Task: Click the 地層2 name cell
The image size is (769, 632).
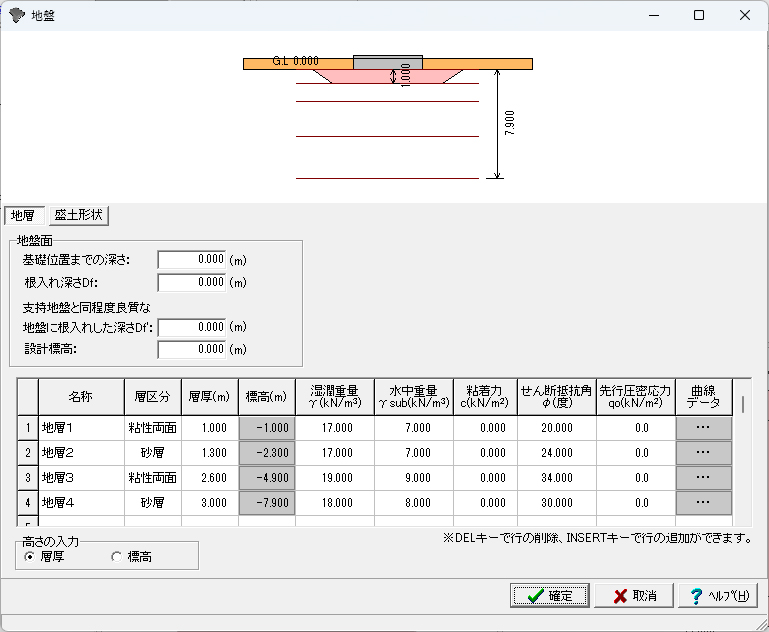Action: tap(81, 453)
